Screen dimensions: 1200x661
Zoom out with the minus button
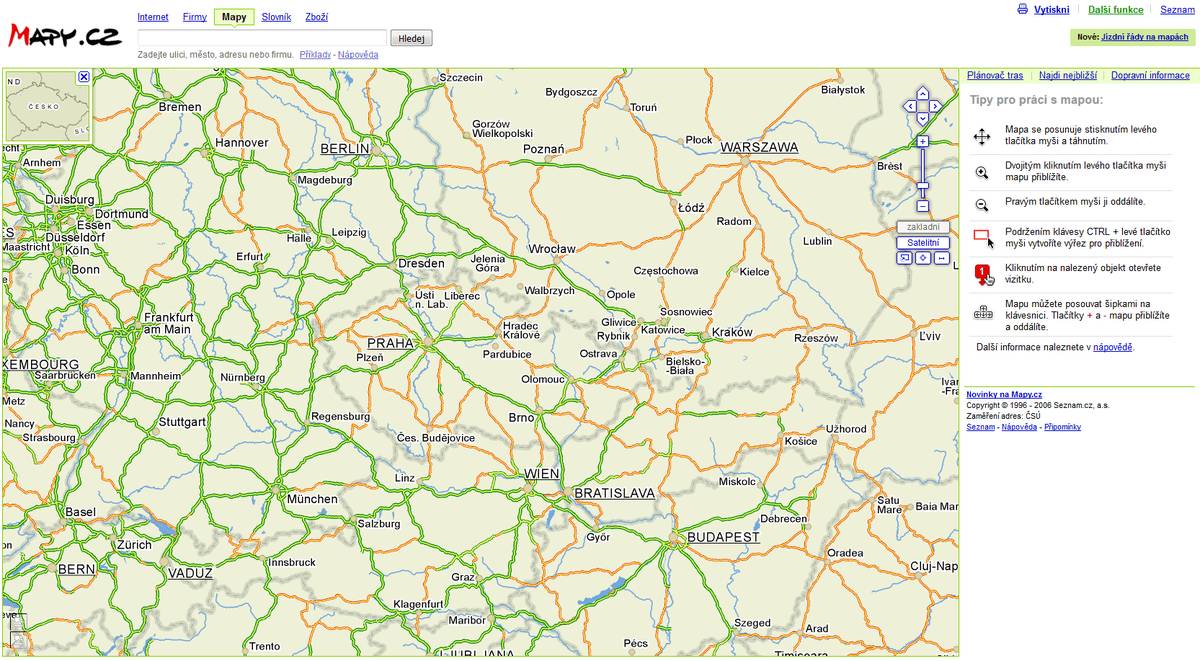click(923, 206)
